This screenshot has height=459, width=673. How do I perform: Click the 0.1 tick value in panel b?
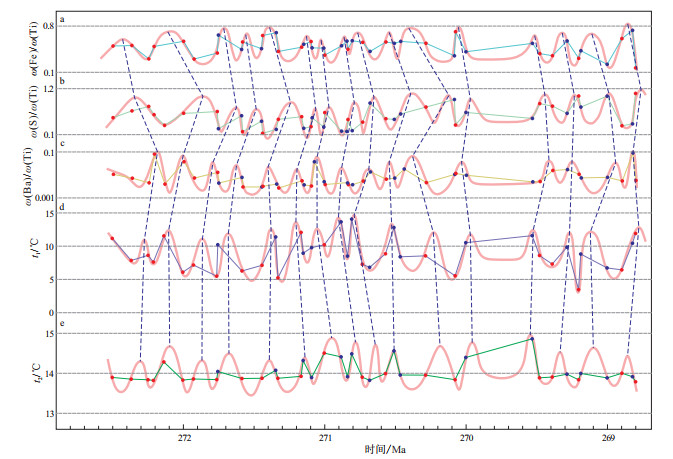click(x=49, y=135)
